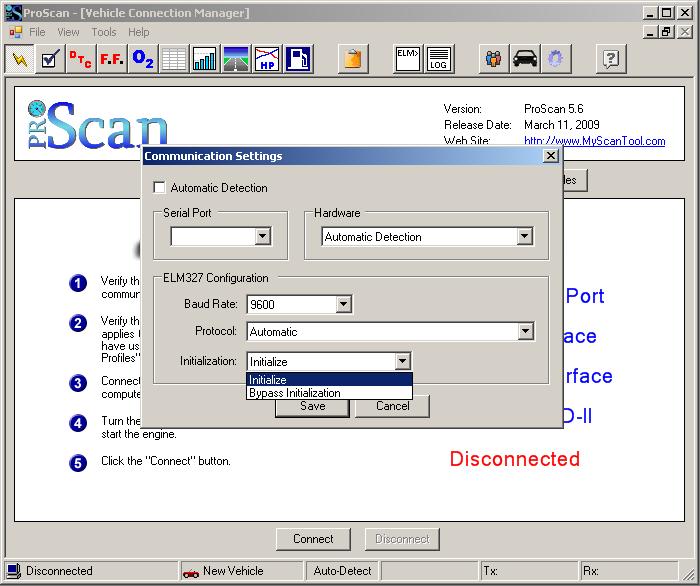Viewport: 700px width, 586px height.
Task: Enable the Automatic Detection checkbox
Action: [x=159, y=188]
